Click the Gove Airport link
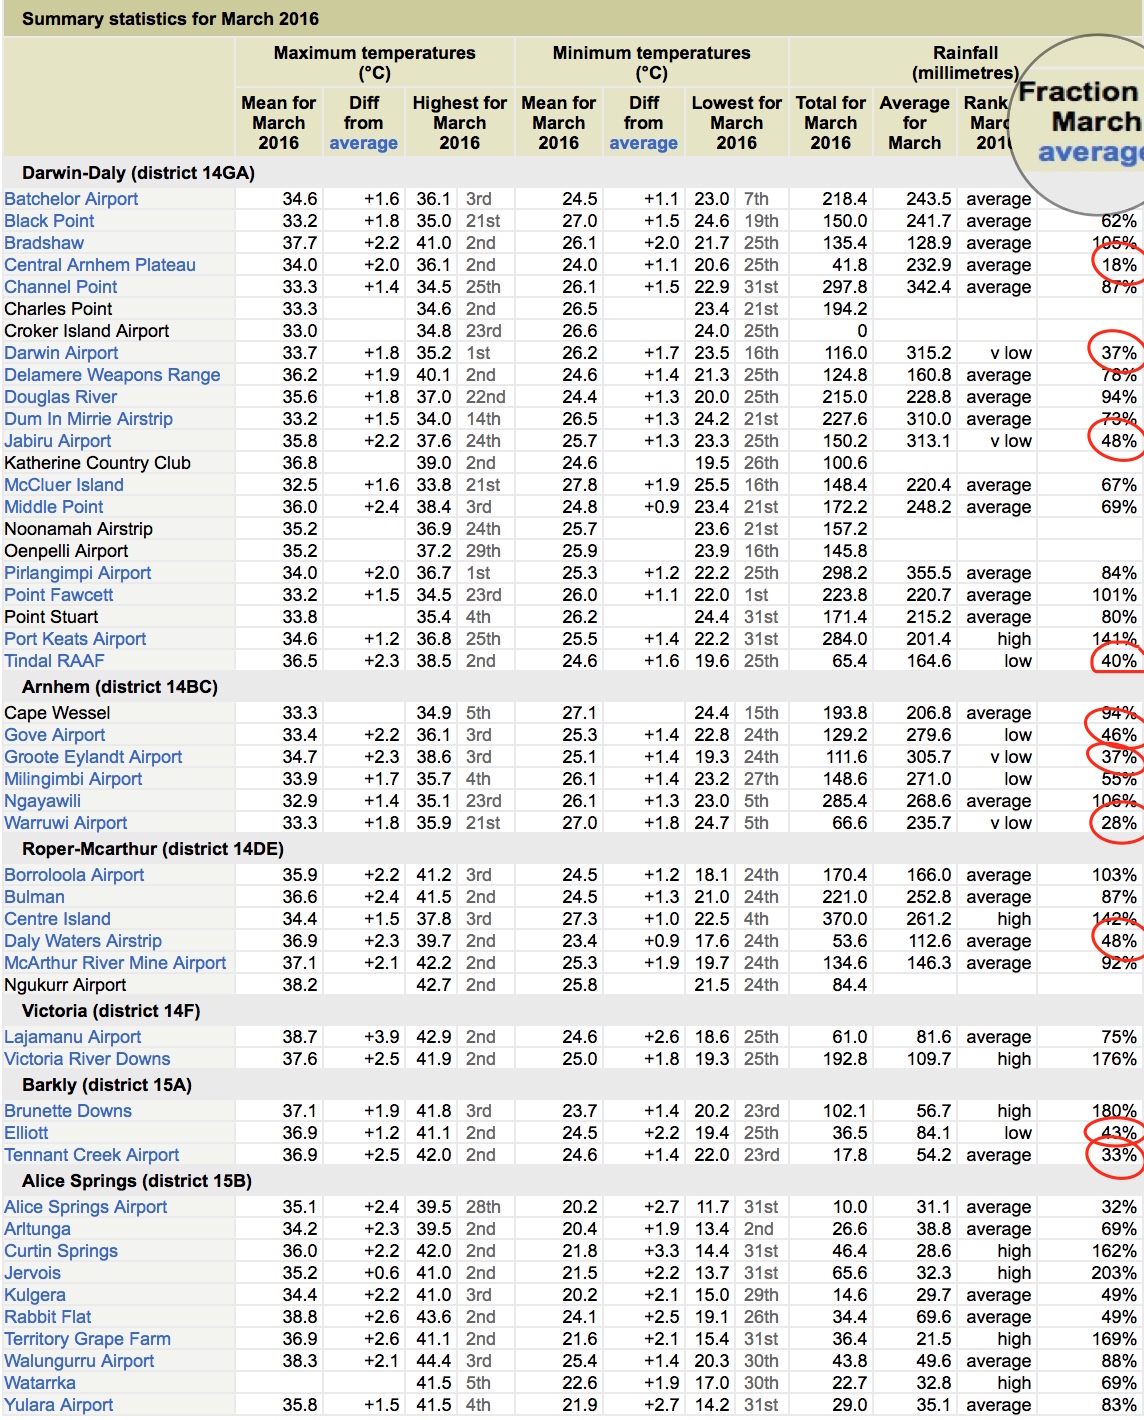The image size is (1144, 1420). [x=54, y=735]
